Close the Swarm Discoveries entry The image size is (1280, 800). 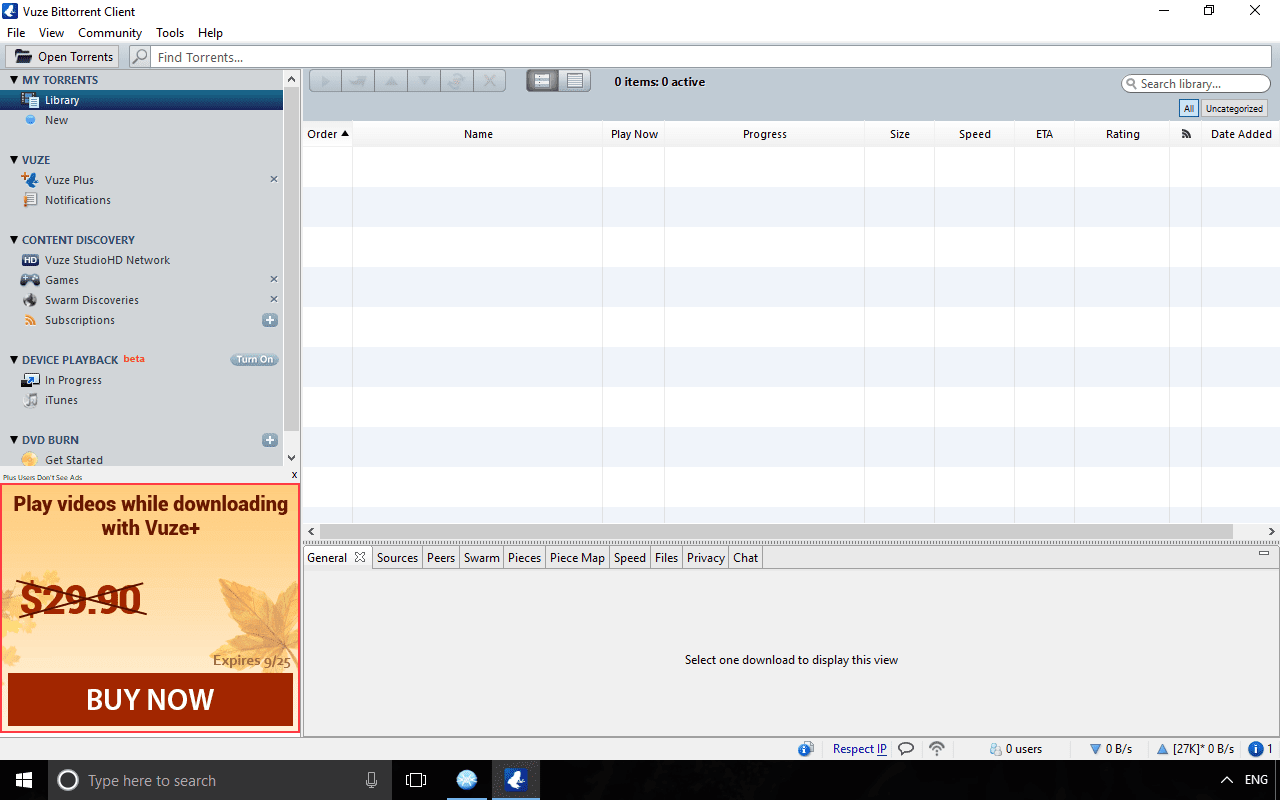tap(274, 299)
